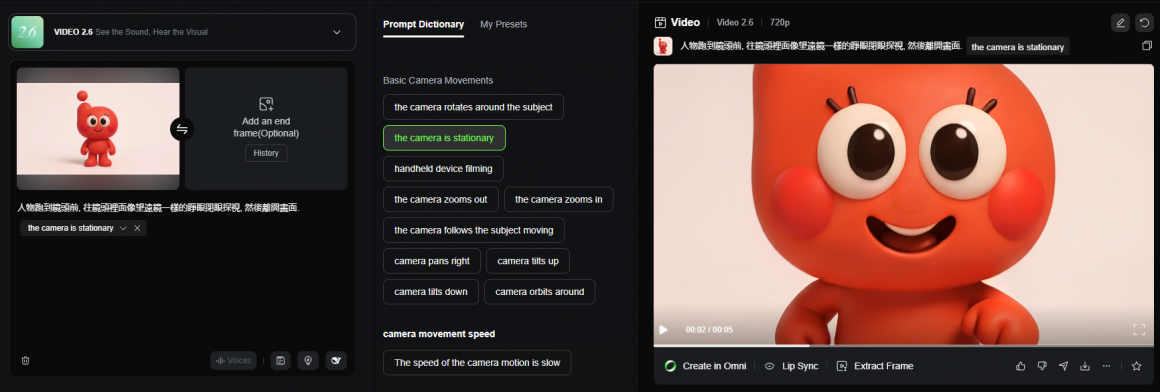The image size is (1160, 392).
Task: Remove the camera is stationary tag
Action: 138,229
